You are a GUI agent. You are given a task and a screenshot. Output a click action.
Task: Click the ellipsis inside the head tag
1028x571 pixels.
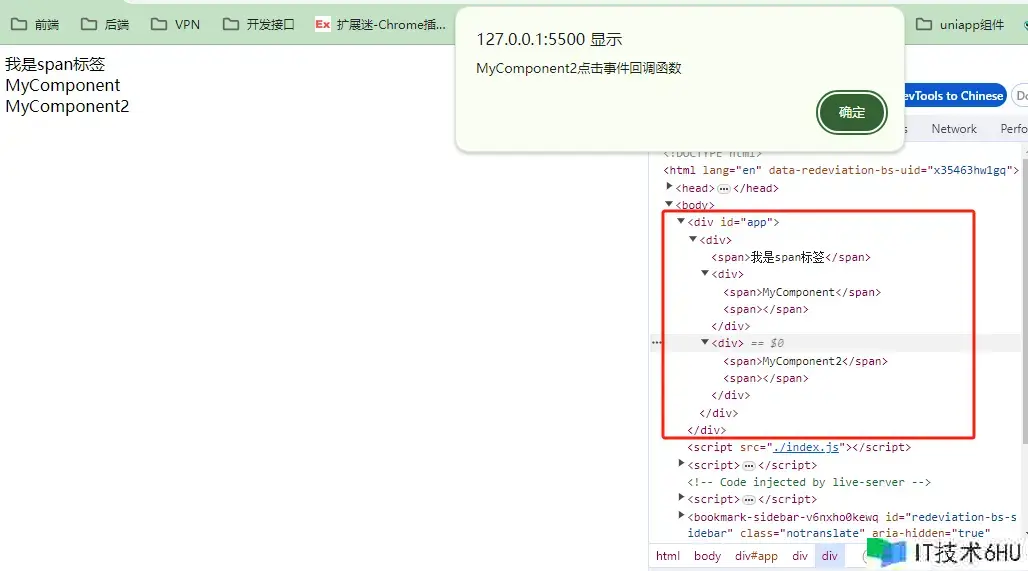724,188
